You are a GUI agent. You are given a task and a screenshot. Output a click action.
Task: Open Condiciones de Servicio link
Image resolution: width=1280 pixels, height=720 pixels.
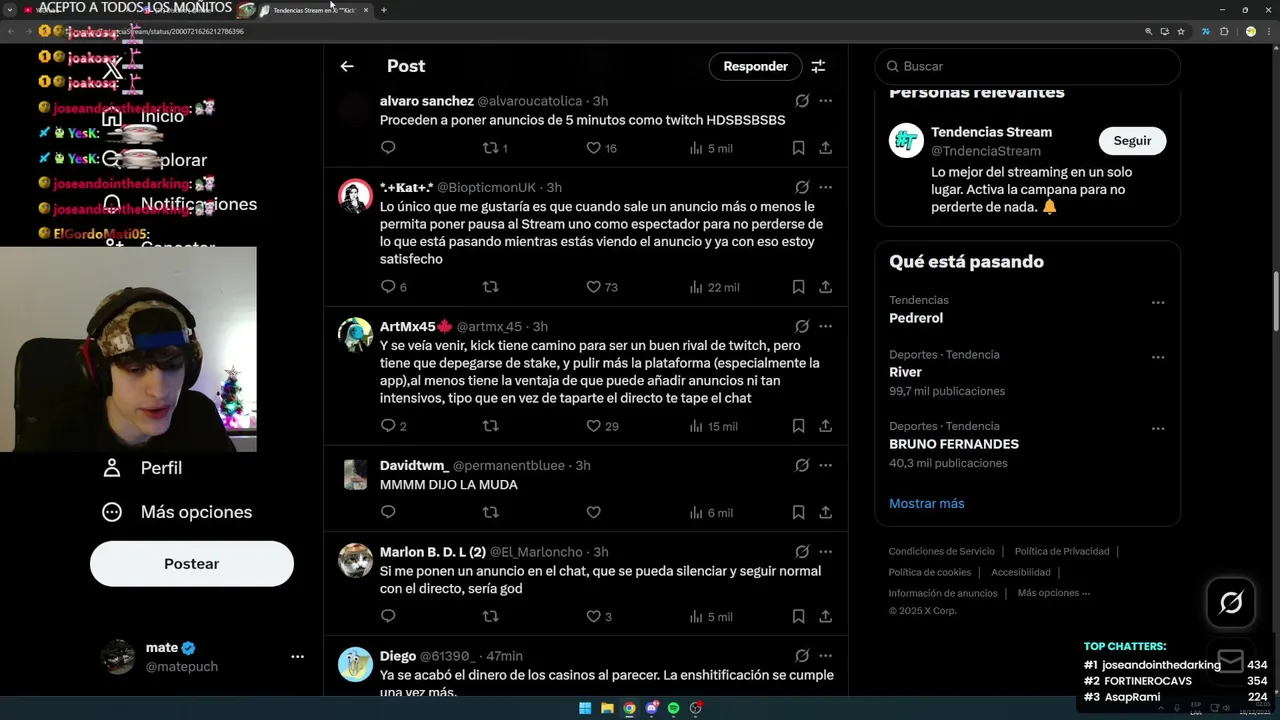click(x=942, y=551)
